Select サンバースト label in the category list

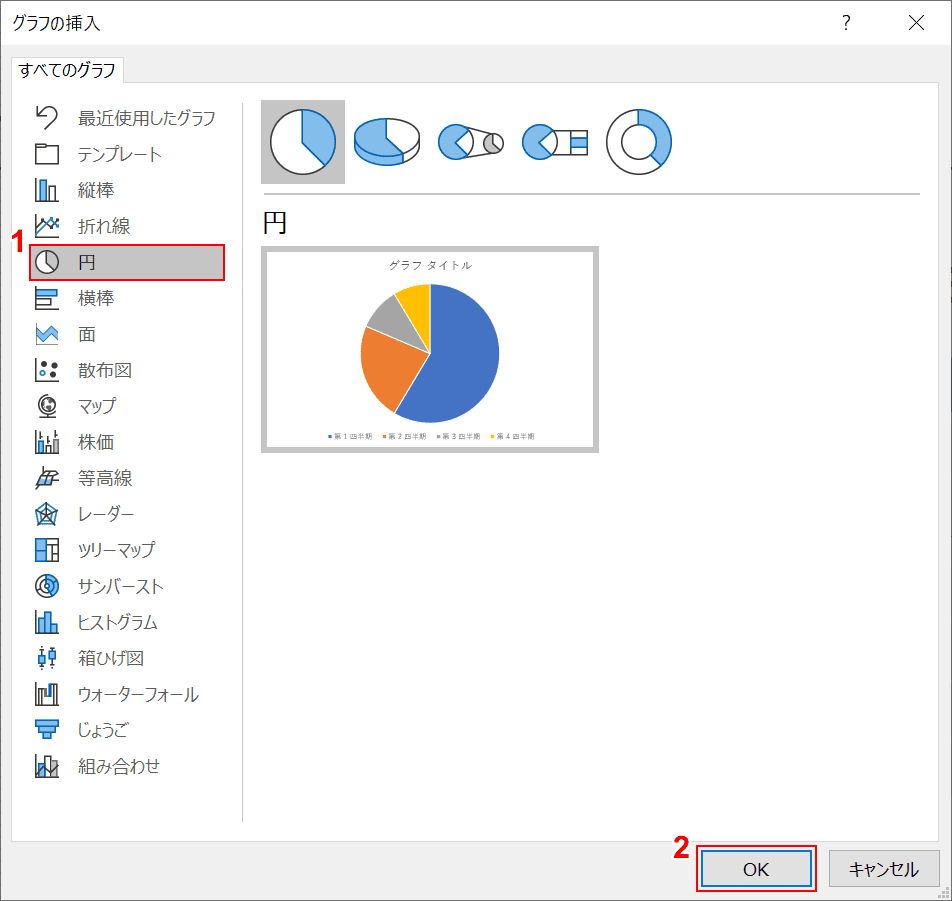(x=121, y=586)
